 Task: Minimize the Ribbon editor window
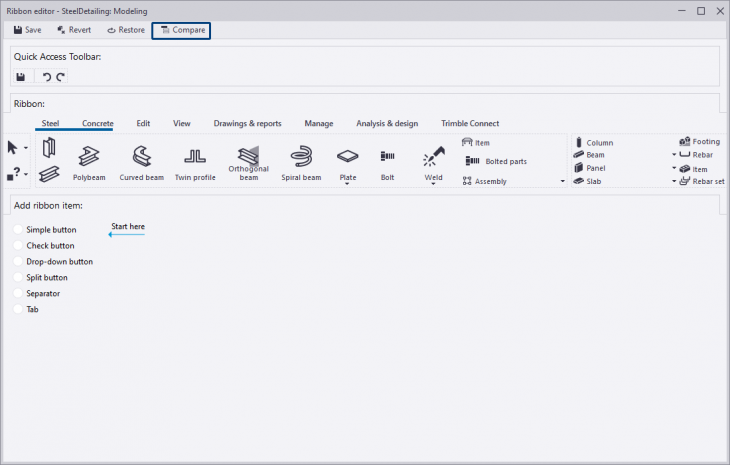(x=682, y=11)
